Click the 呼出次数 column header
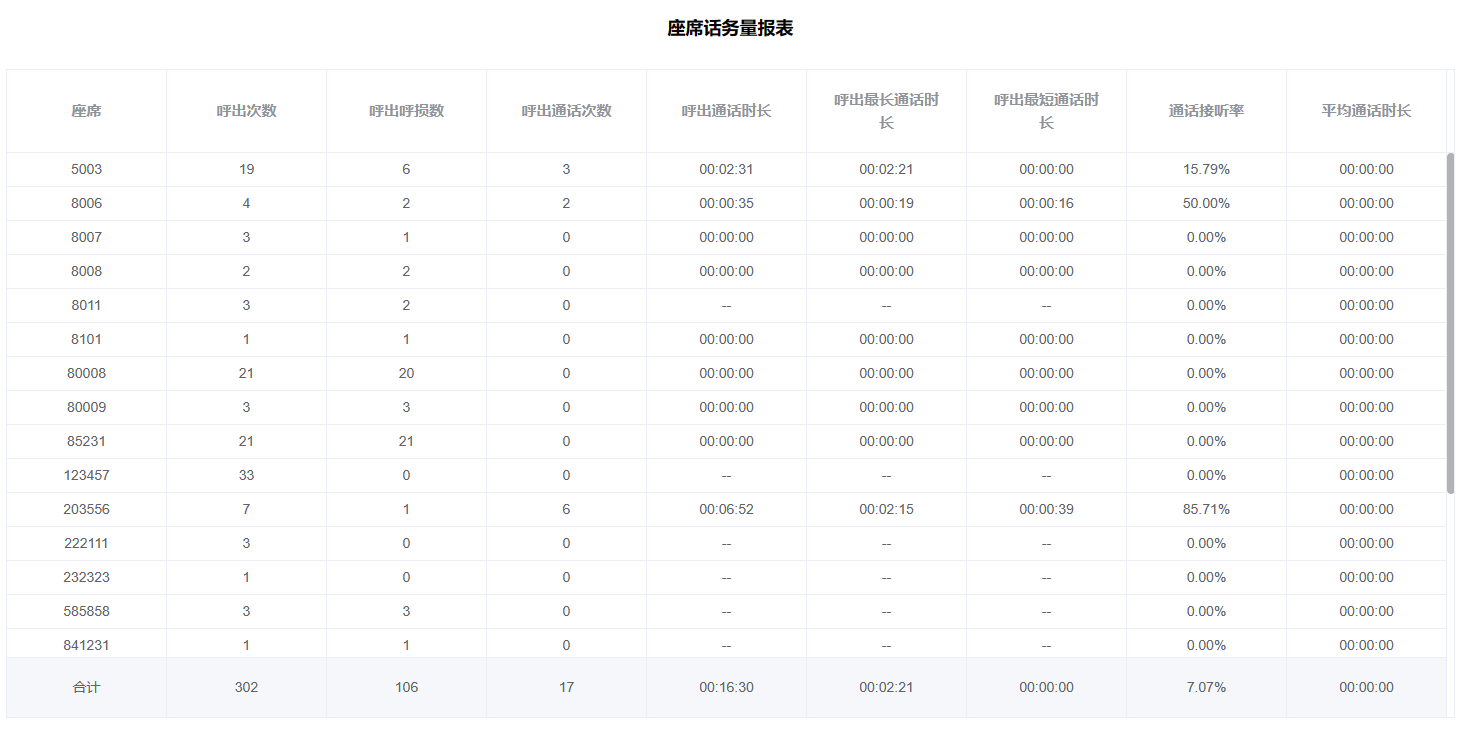1481x743 pixels. point(246,111)
